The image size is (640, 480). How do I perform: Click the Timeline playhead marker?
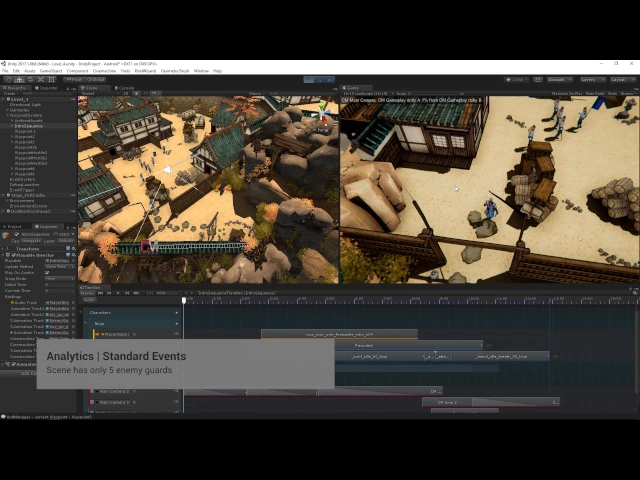point(184,300)
